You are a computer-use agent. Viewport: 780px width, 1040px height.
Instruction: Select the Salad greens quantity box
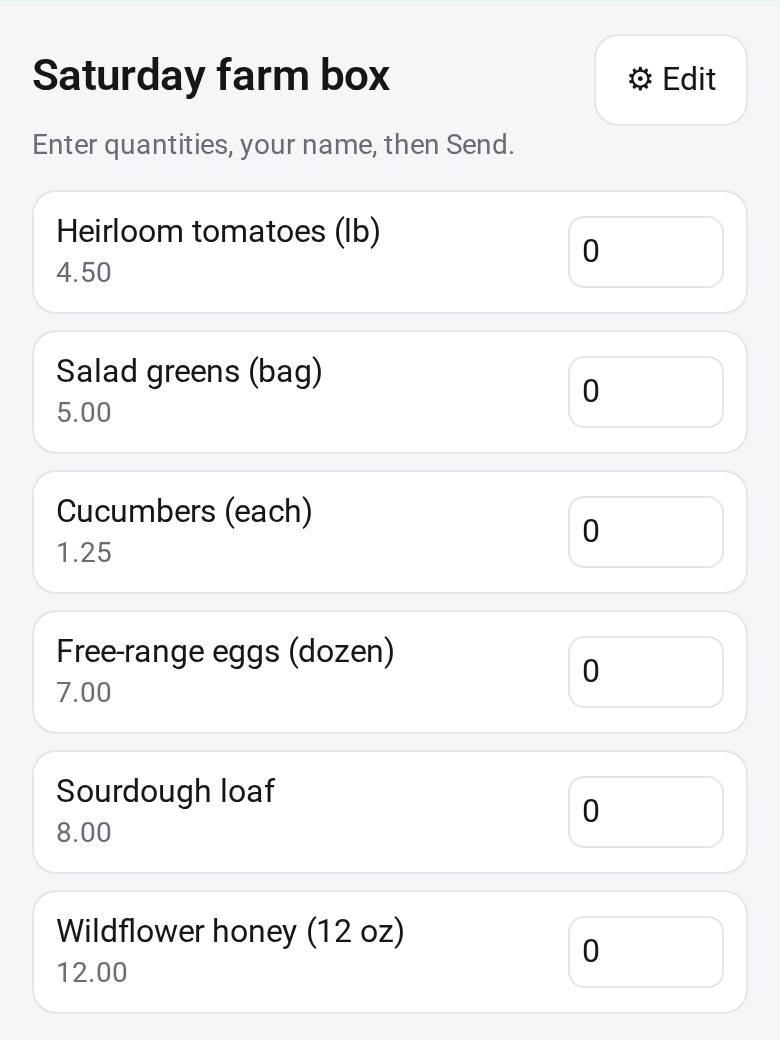(645, 392)
